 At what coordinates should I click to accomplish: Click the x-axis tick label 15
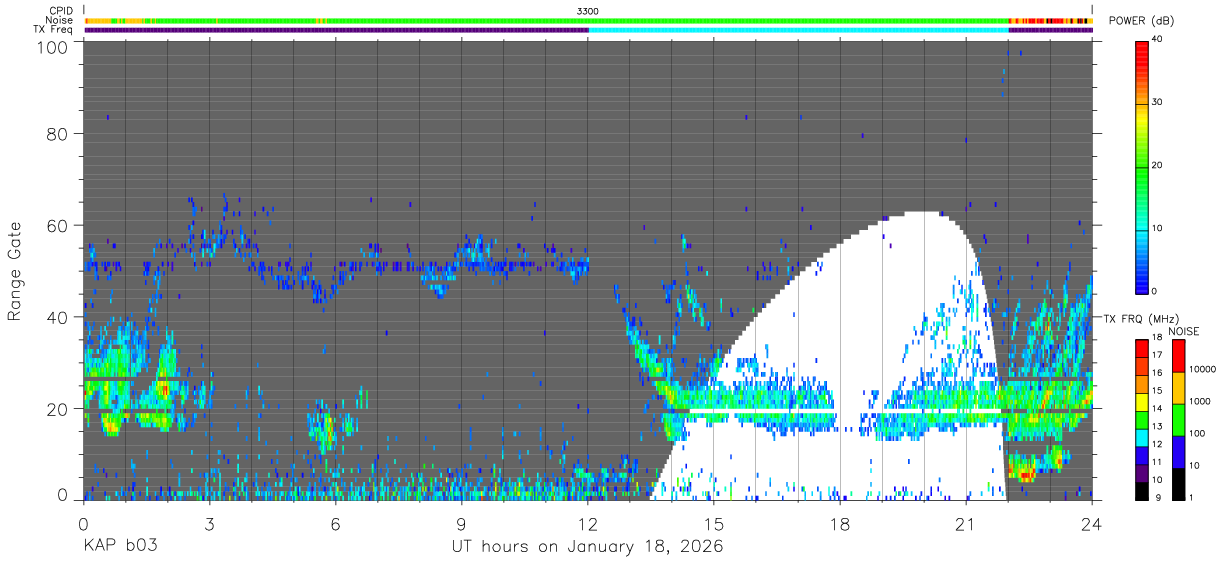[x=714, y=524]
